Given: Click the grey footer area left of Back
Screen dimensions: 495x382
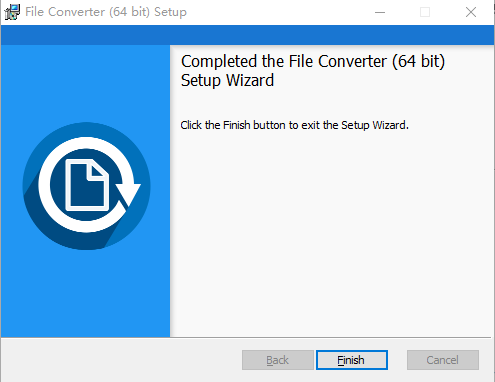Looking at the screenshot, I should 121,360.
